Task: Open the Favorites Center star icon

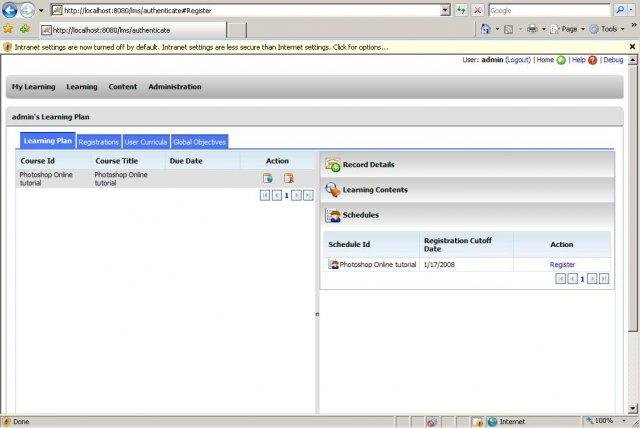Action: 8,29
